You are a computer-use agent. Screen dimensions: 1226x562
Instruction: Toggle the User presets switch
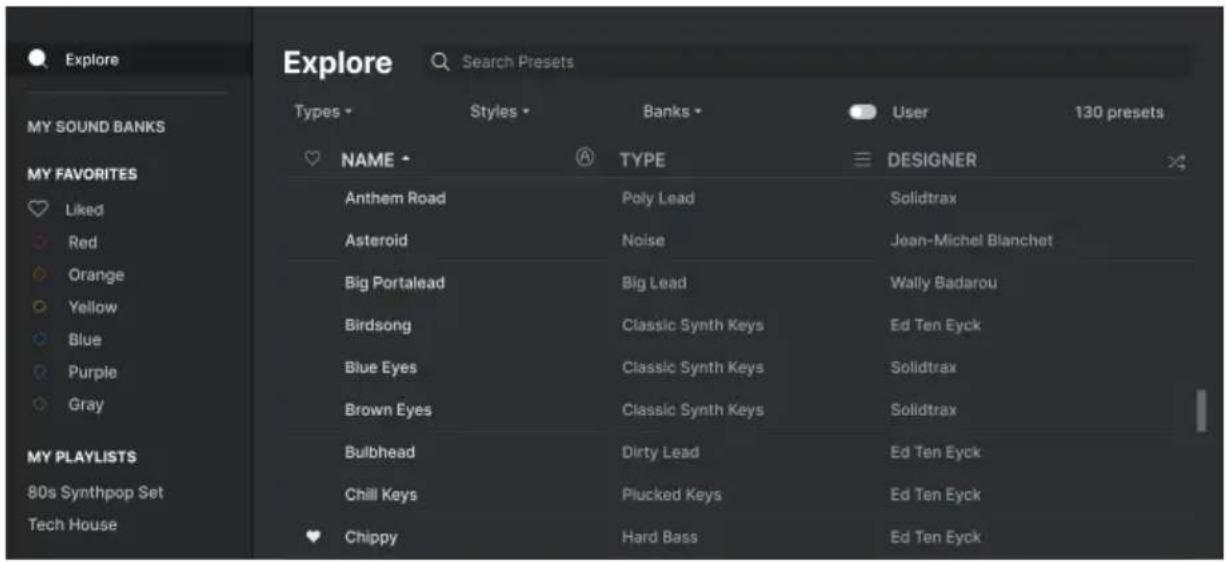pos(862,112)
